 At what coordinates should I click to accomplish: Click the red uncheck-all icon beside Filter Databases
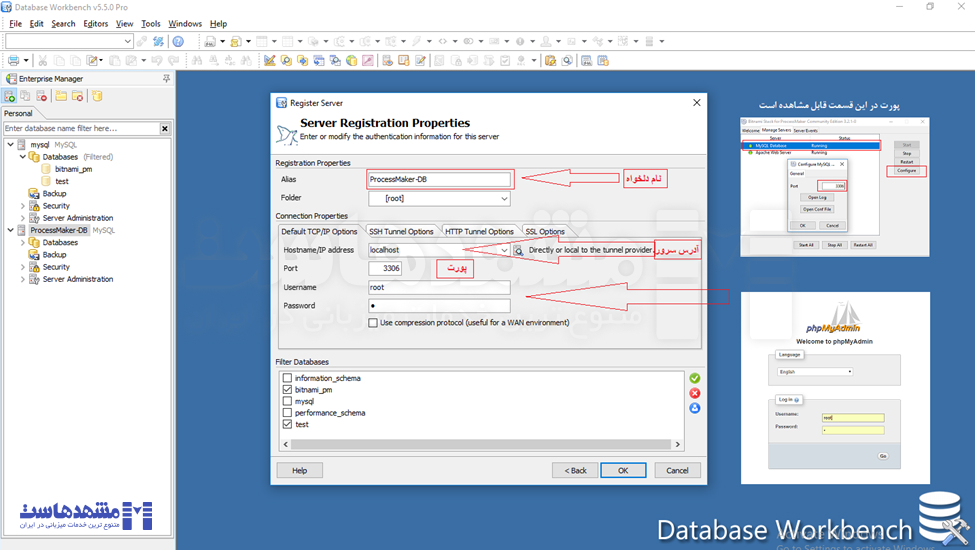tap(695, 393)
